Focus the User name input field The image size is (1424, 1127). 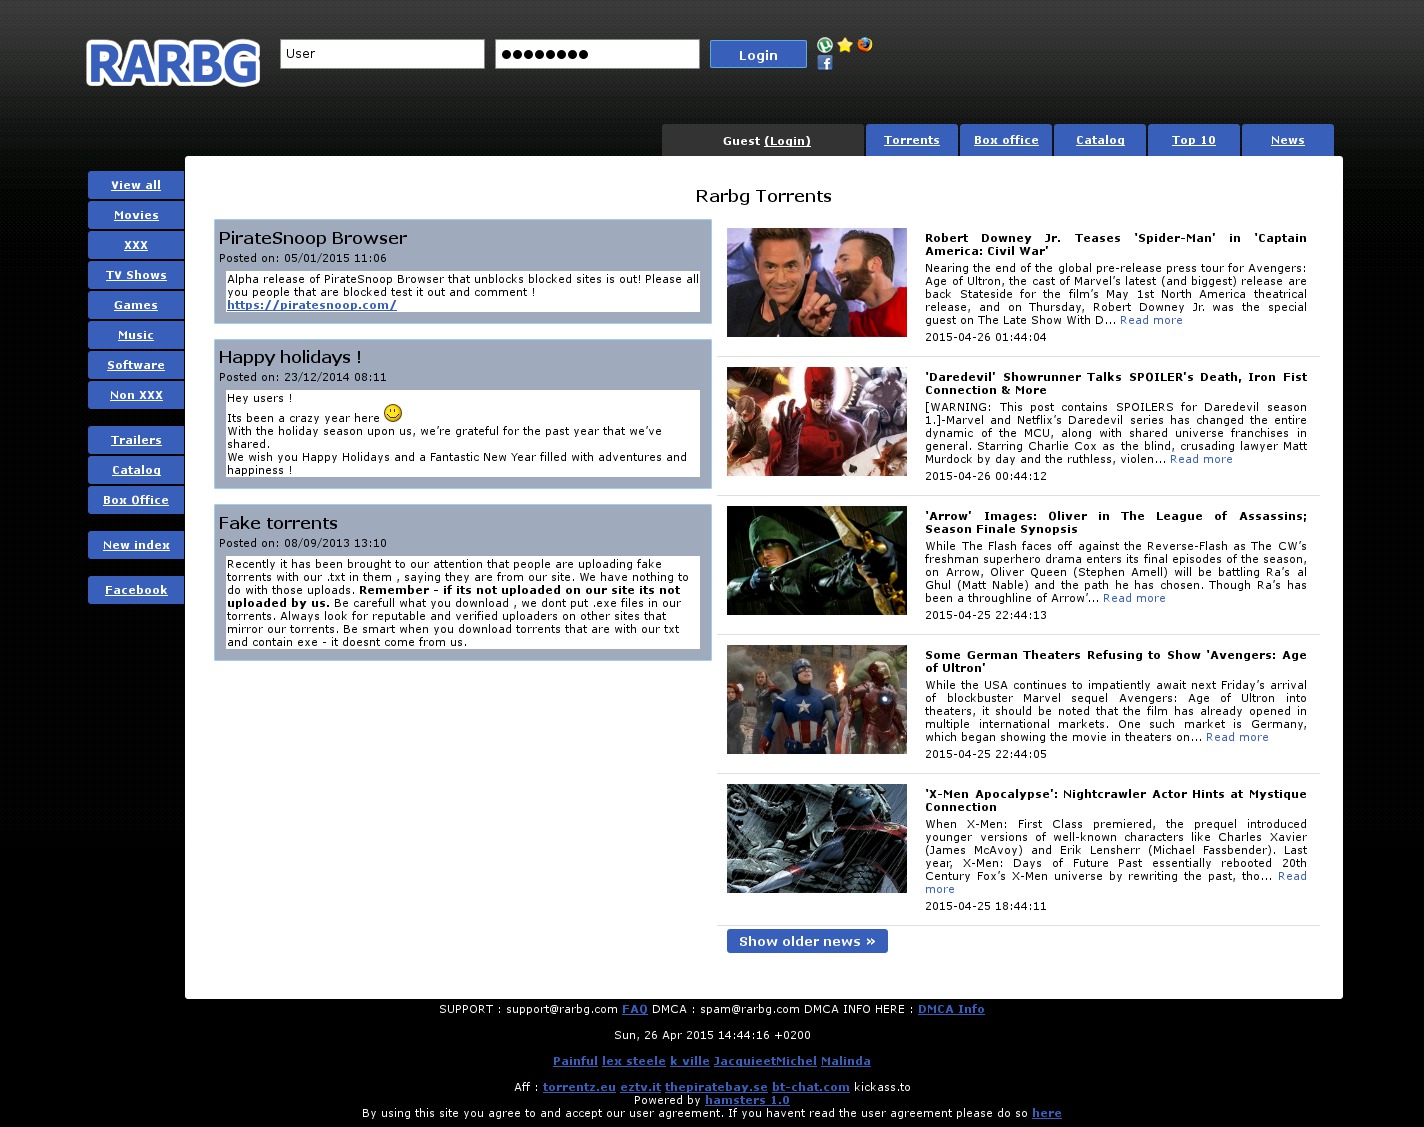tap(382, 54)
